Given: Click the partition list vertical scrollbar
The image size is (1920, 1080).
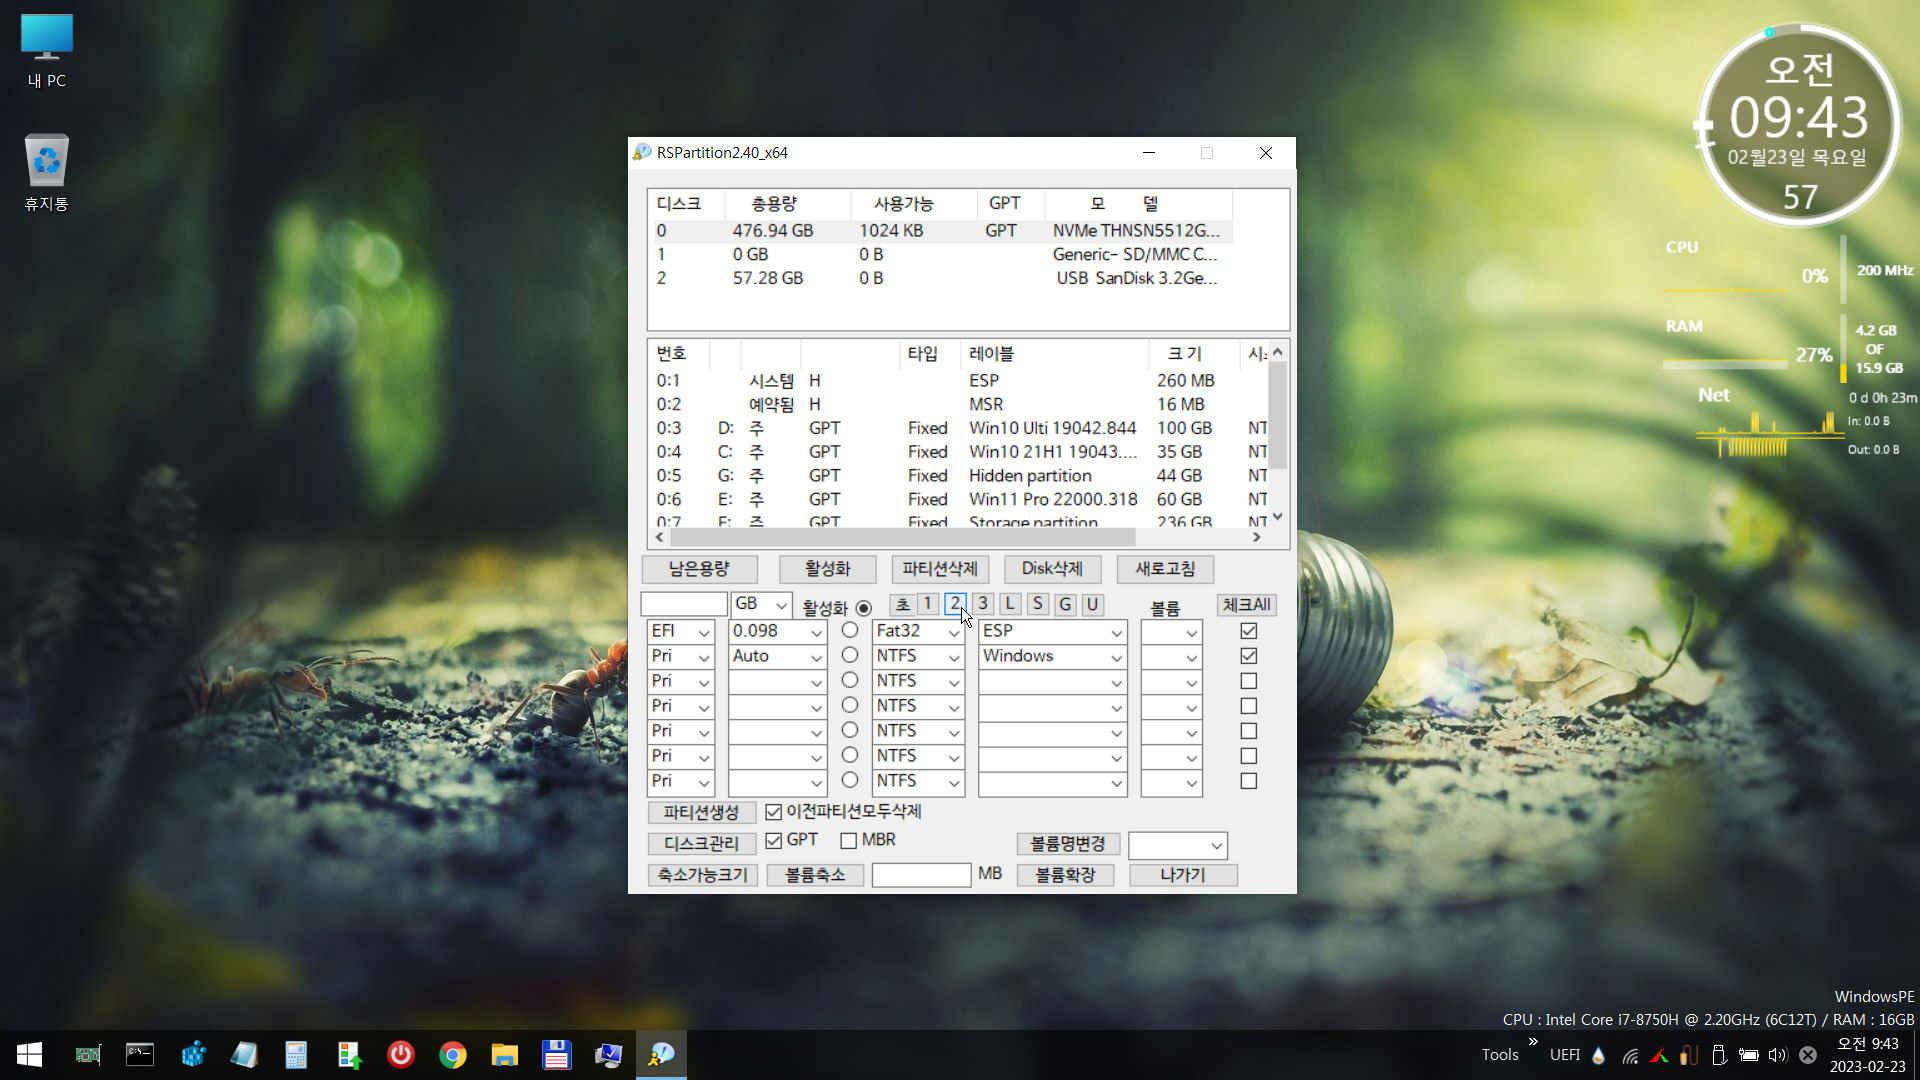Looking at the screenshot, I should coord(1277,415).
